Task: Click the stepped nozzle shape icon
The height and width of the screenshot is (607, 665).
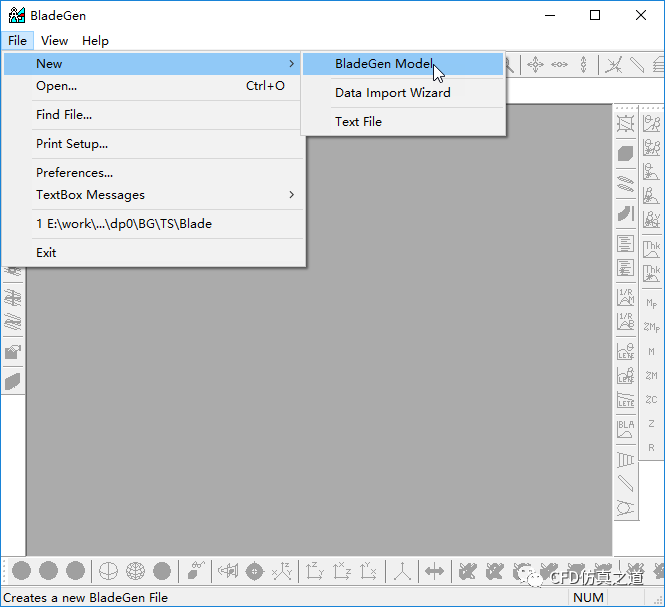Action: pos(626,459)
